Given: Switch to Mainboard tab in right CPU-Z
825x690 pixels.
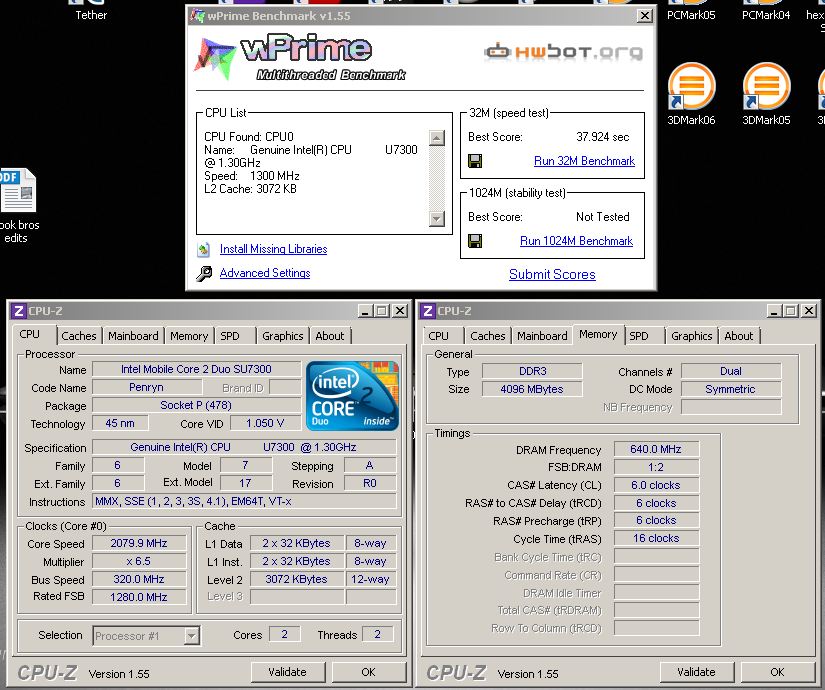Looking at the screenshot, I should click(542, 336).
